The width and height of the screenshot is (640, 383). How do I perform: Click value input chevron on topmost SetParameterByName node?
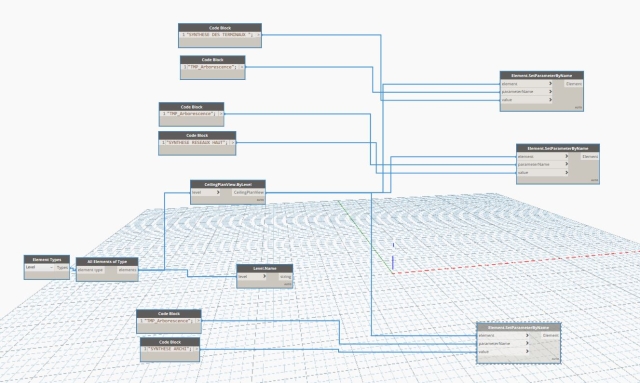pyautogui.click(x=550, y=100)
